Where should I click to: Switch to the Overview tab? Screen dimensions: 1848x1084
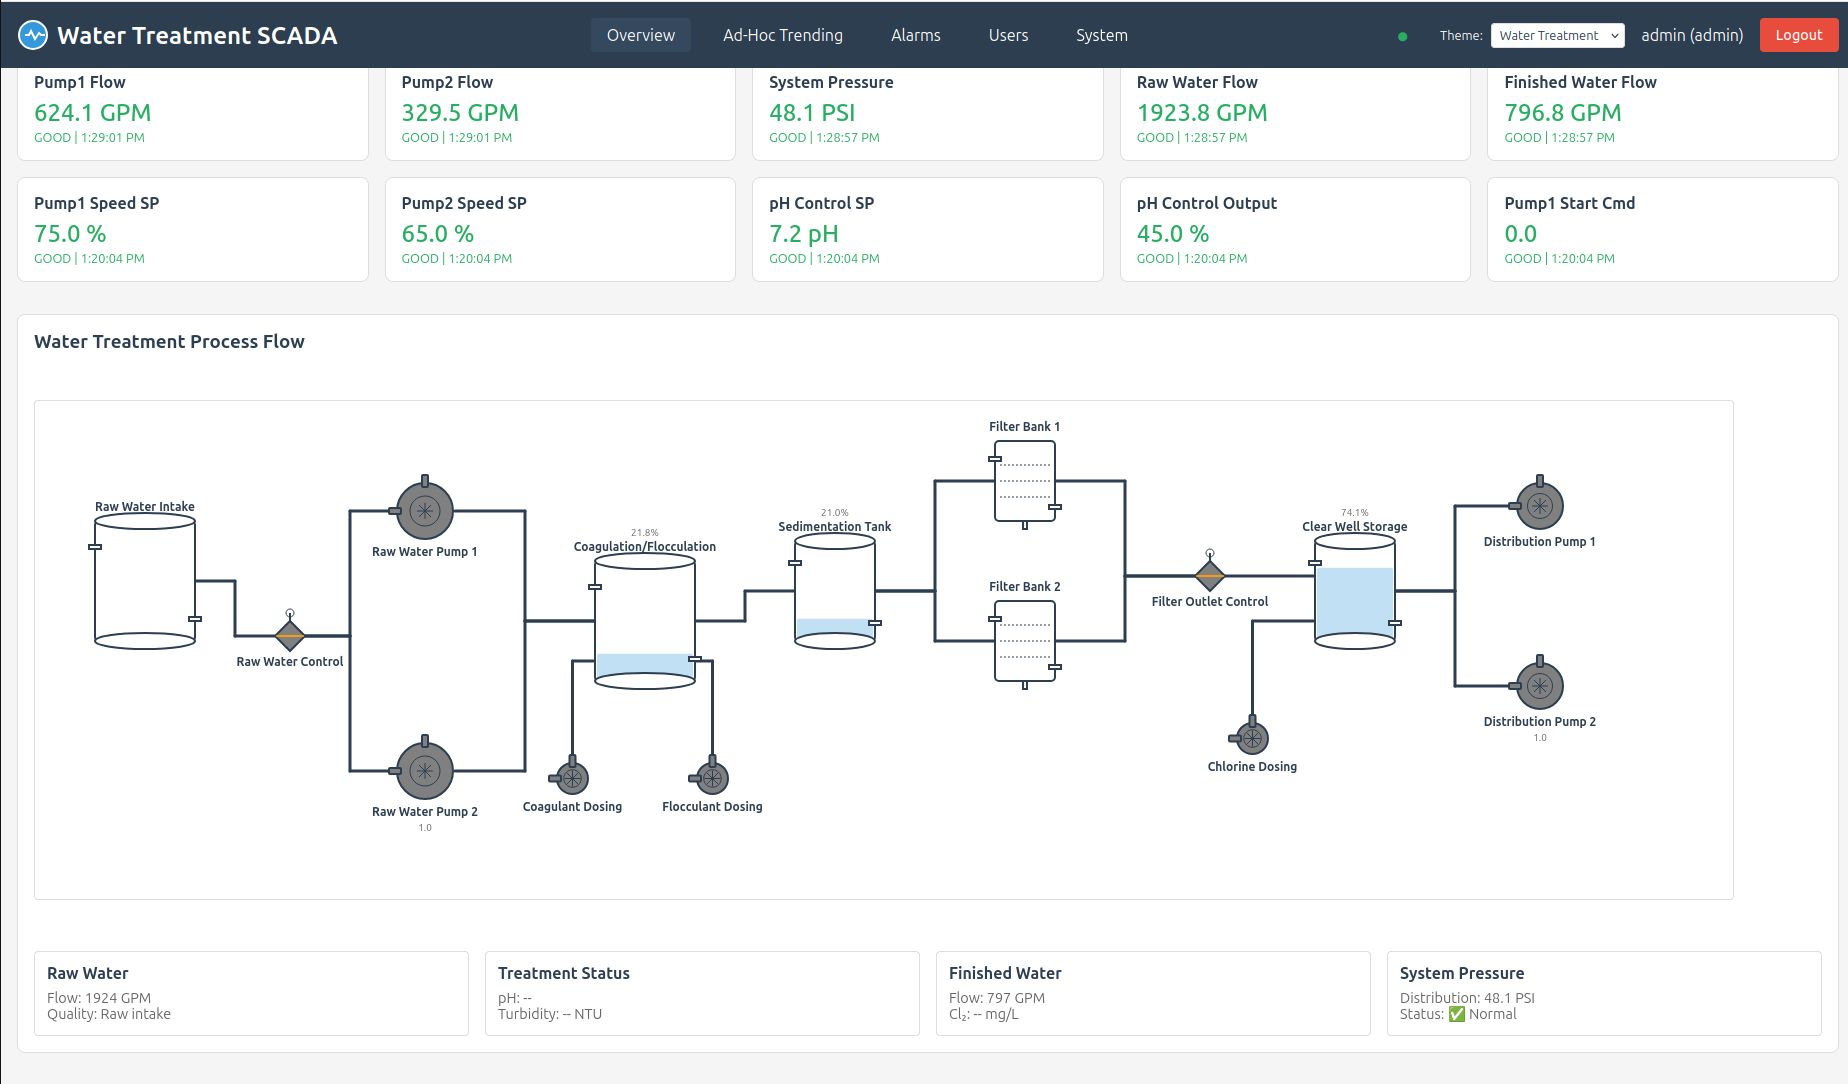tap(641, 35)
